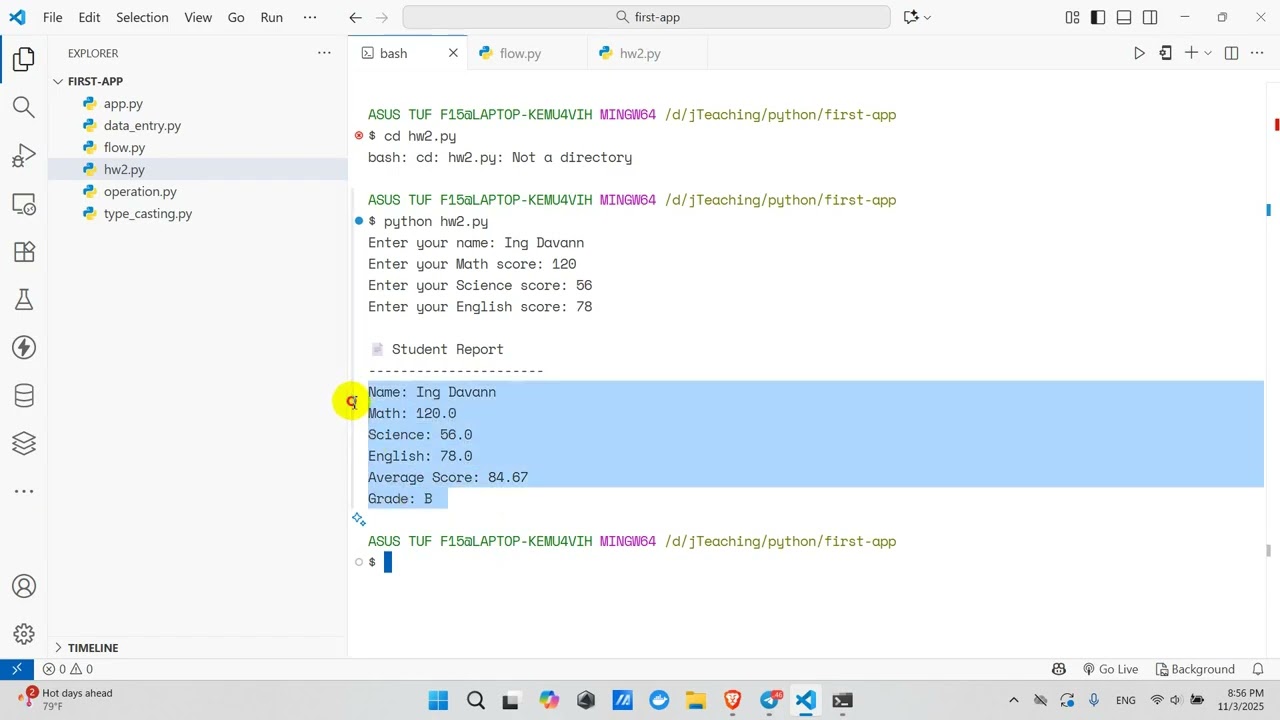Open errors and warnings count in status bar
The height and width of the screenshot is (720, 1280).
point(67,669)
